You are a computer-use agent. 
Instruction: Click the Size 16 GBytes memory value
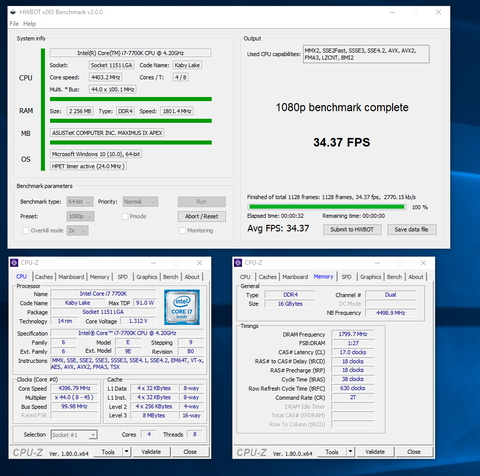pos(290,304)
